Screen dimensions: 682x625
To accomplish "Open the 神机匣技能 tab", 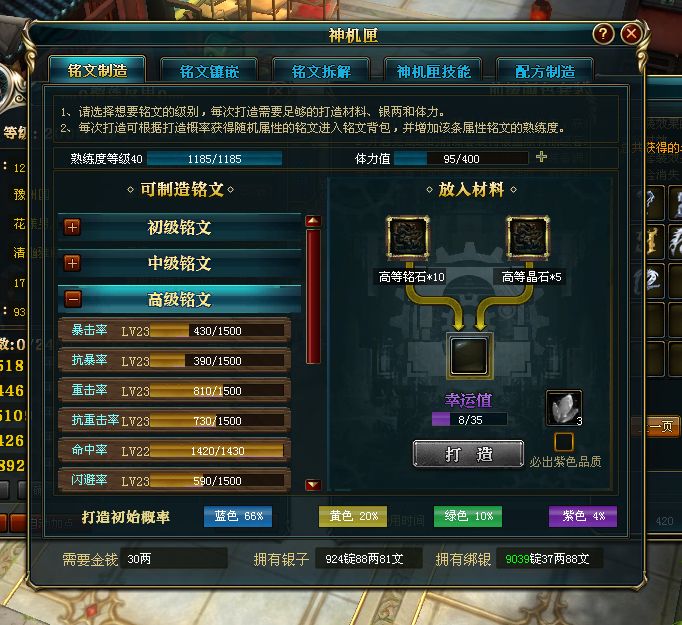I will point(433,70).
